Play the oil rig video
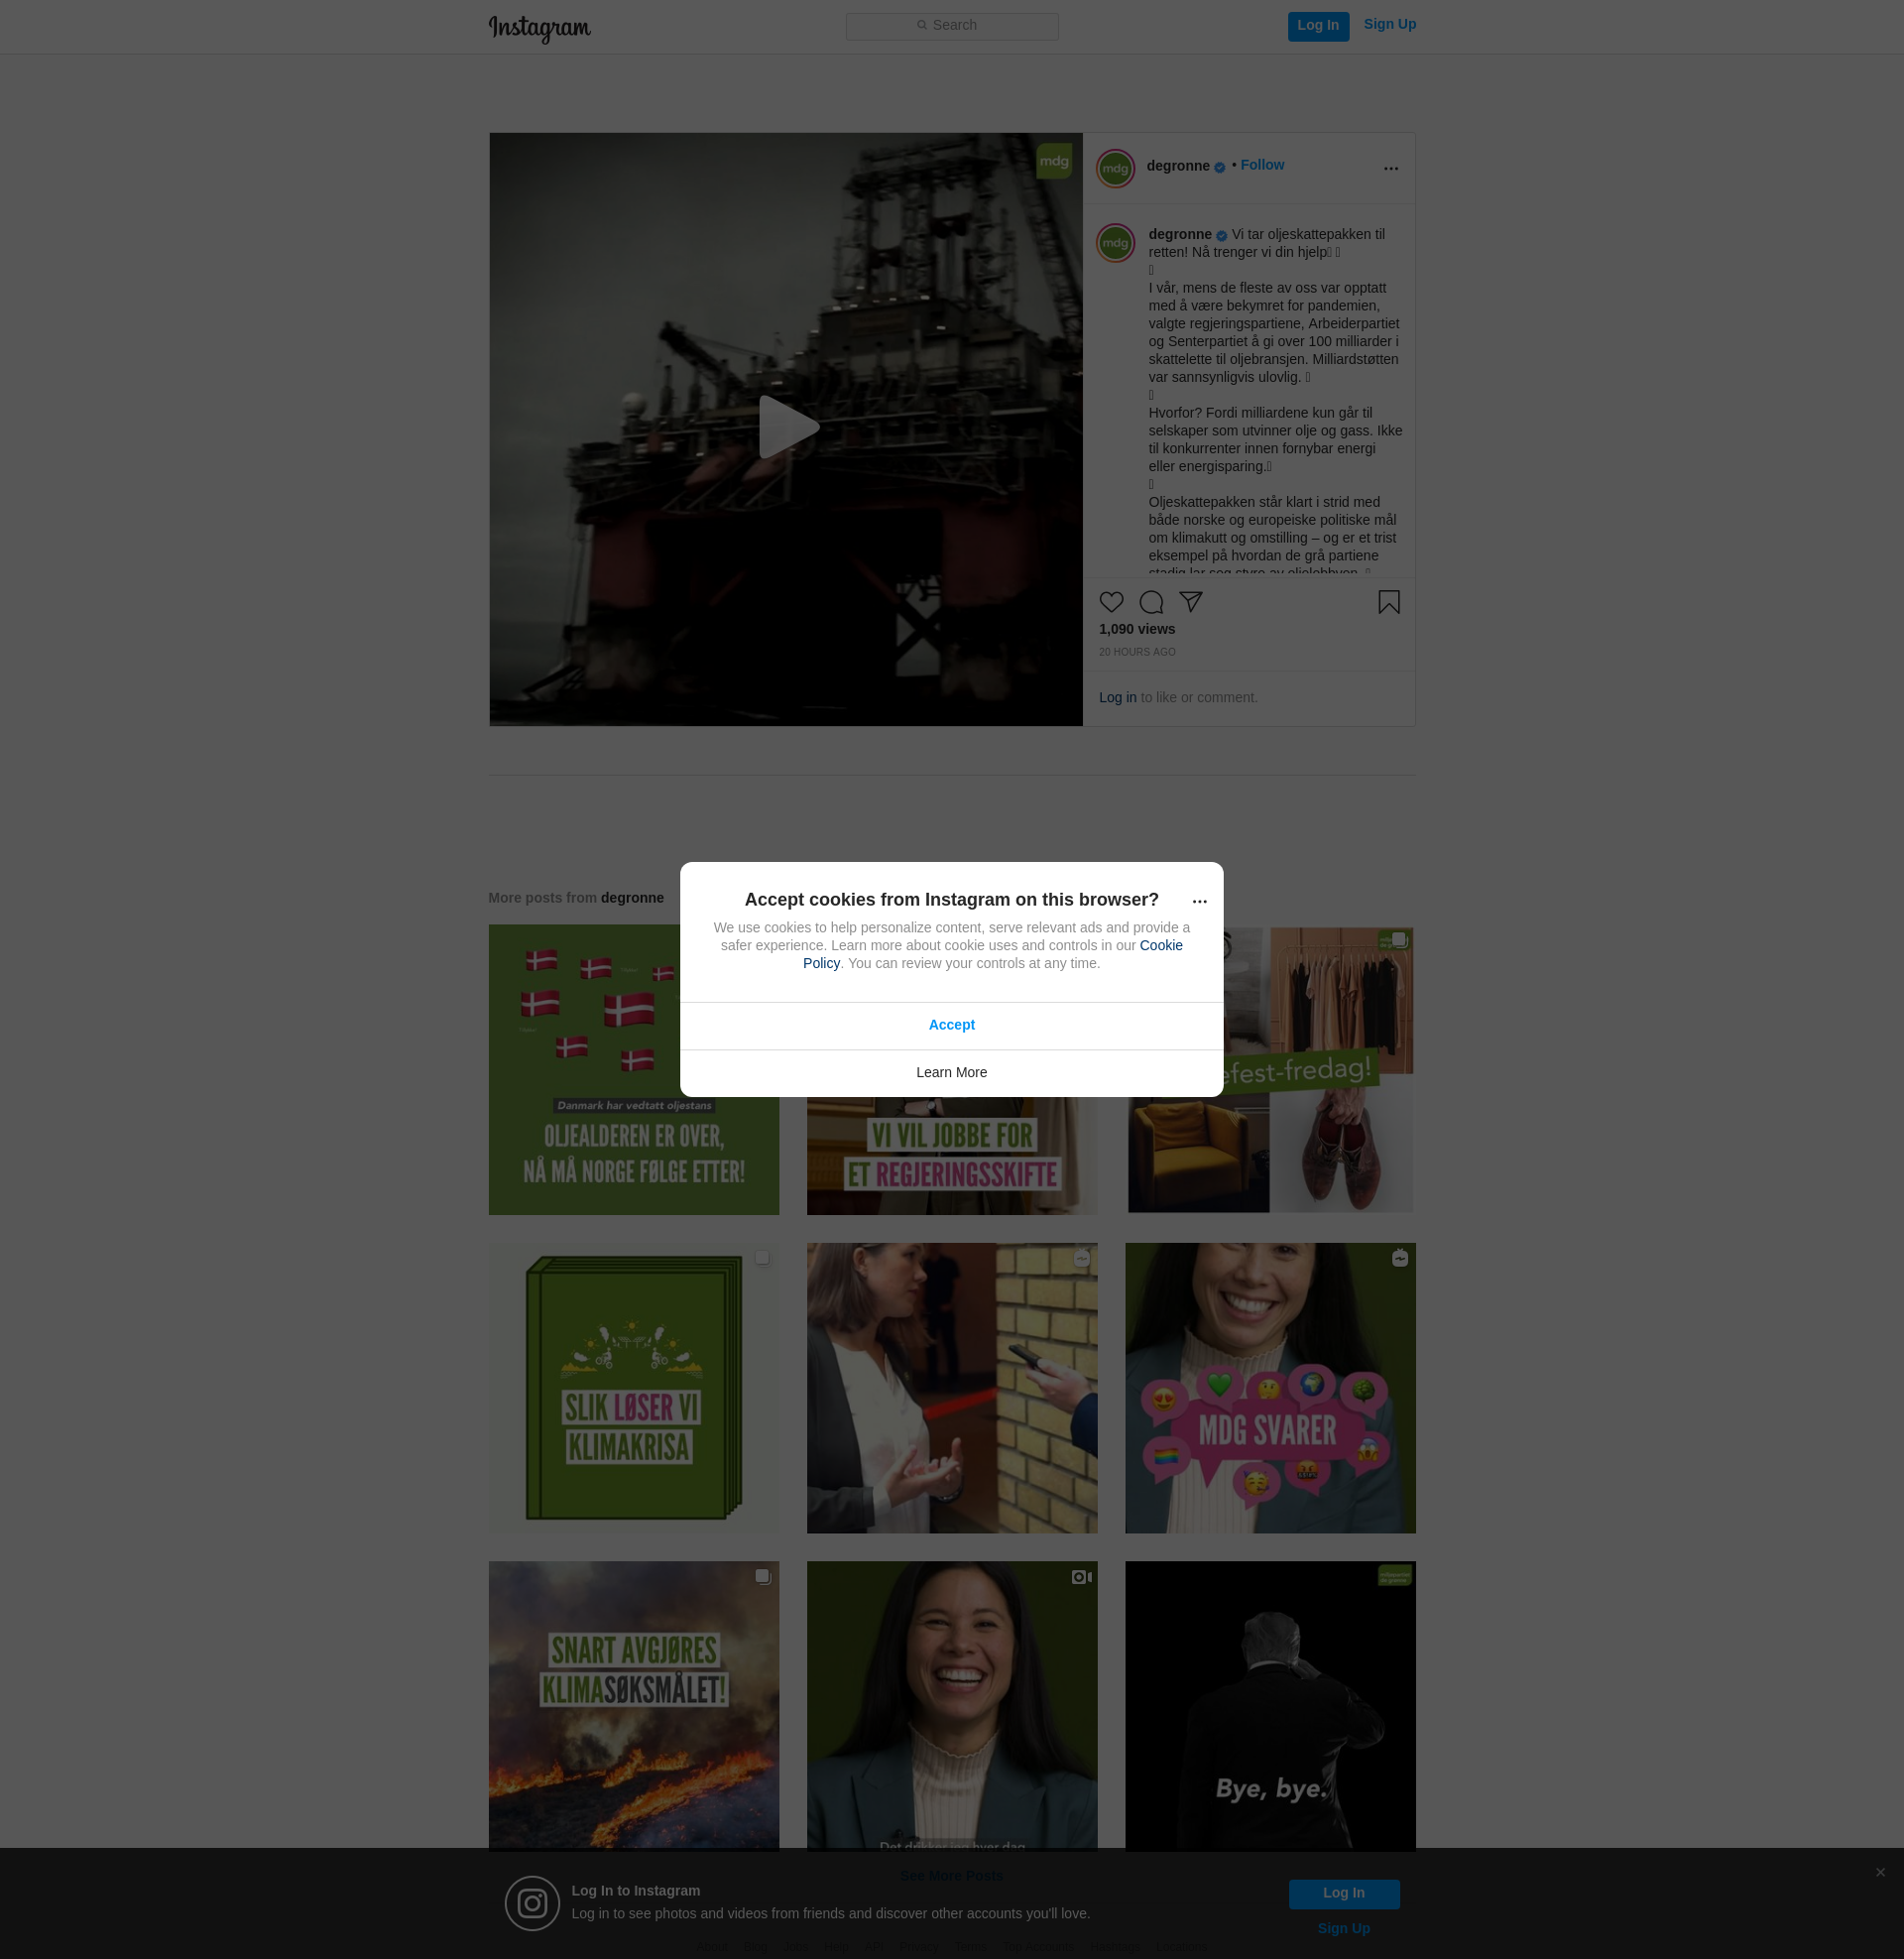 click(x=788, y=427)
